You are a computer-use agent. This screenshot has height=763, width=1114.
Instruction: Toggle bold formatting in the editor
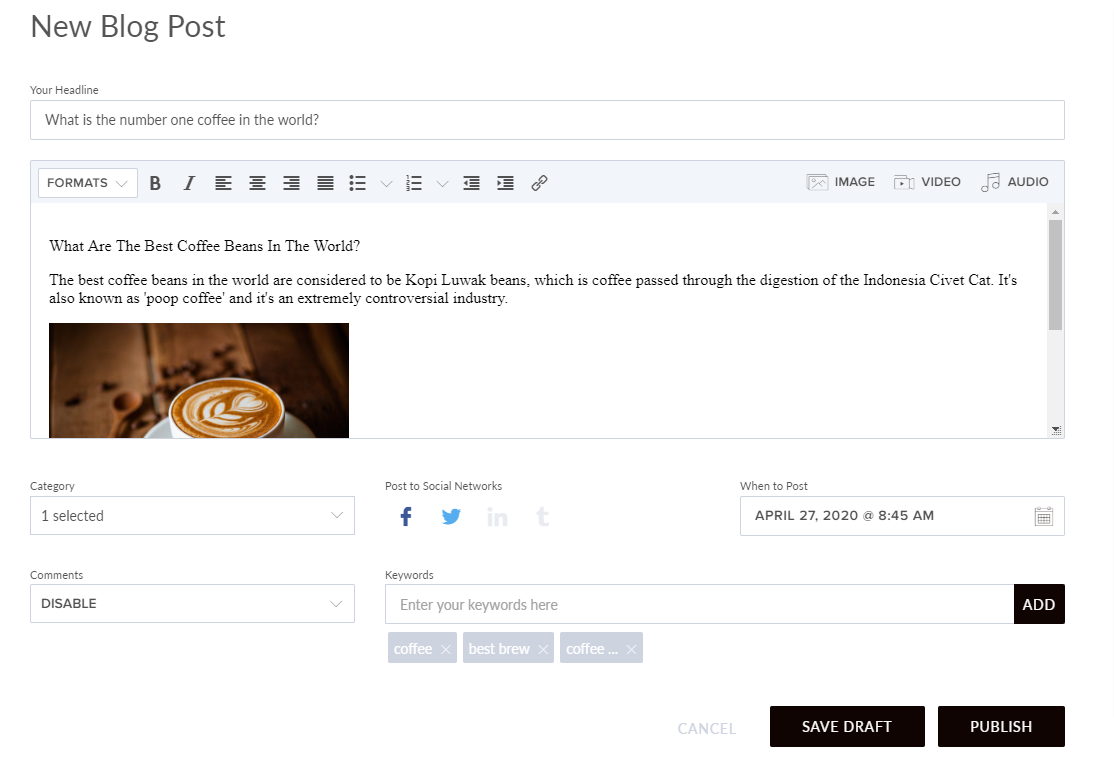click(x=155, y=183)
